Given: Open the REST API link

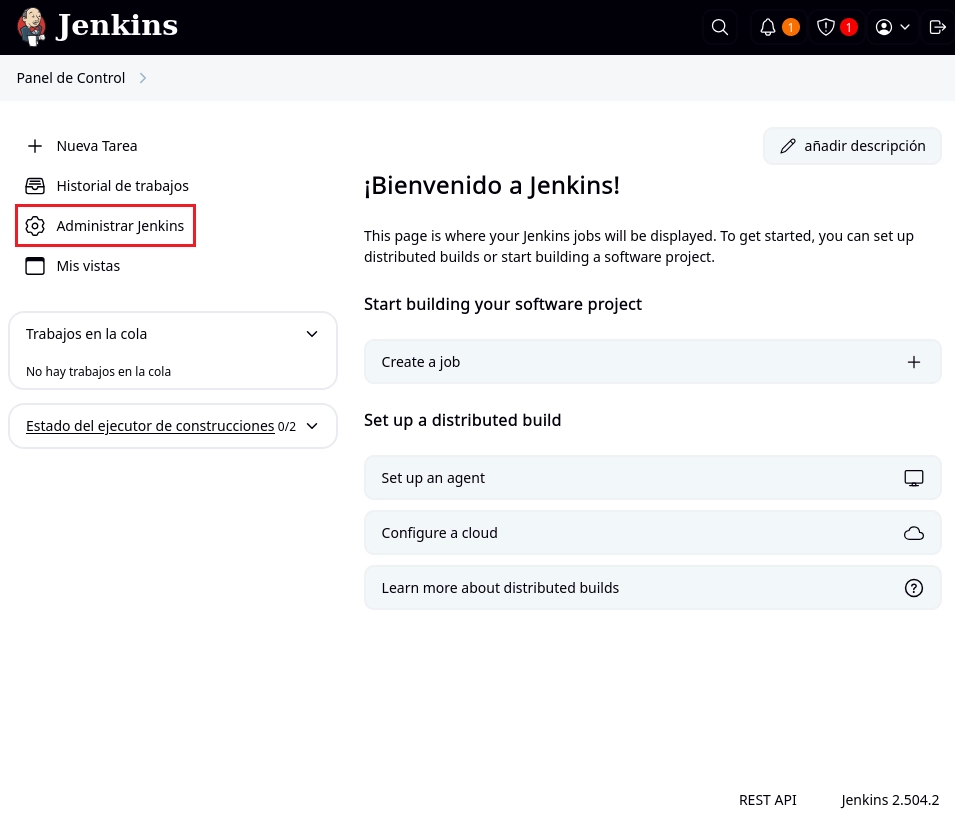Looking at the screenshot, I should 767,800.
